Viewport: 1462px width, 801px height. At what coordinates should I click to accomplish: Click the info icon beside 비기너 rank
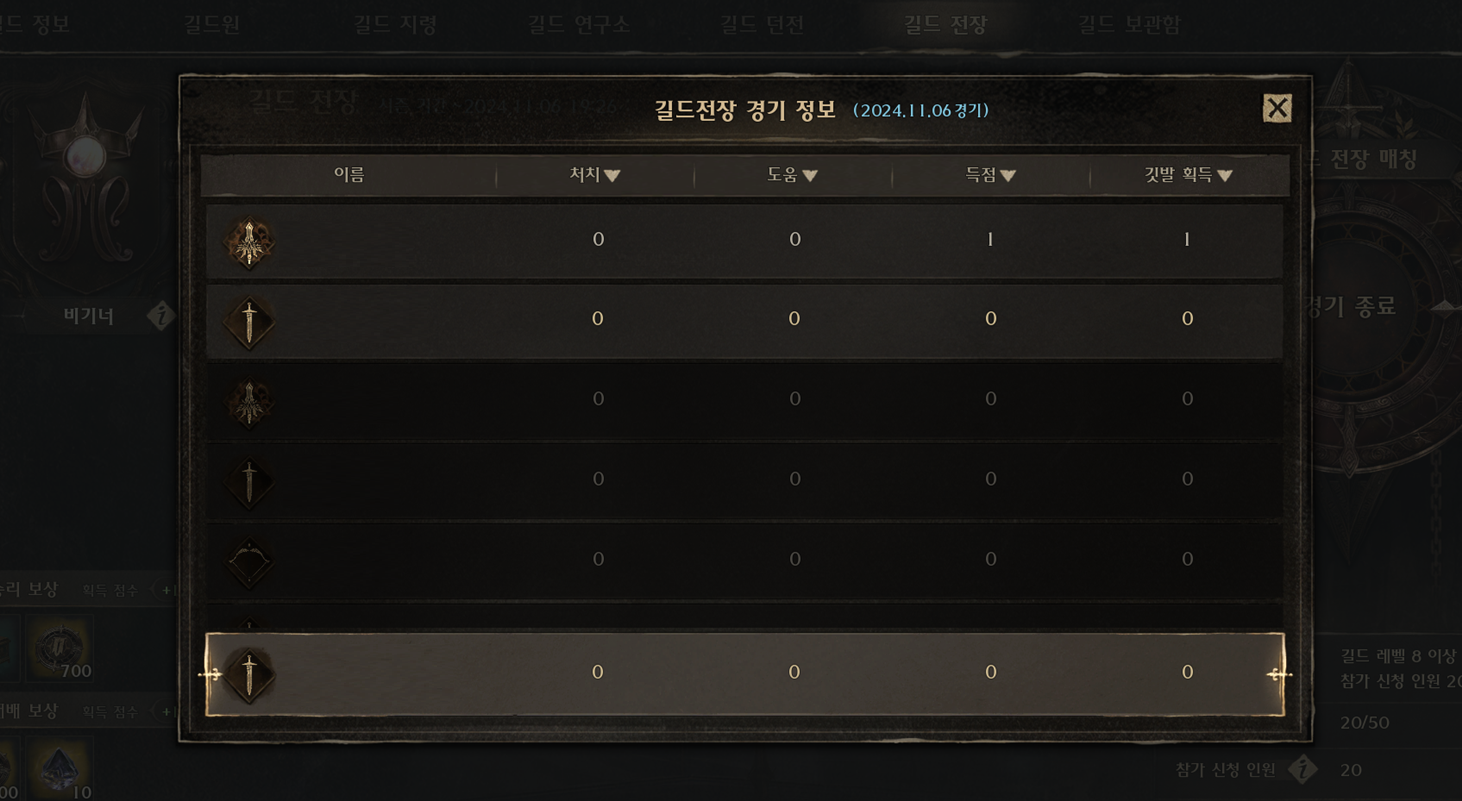click(x=161, y=316)
